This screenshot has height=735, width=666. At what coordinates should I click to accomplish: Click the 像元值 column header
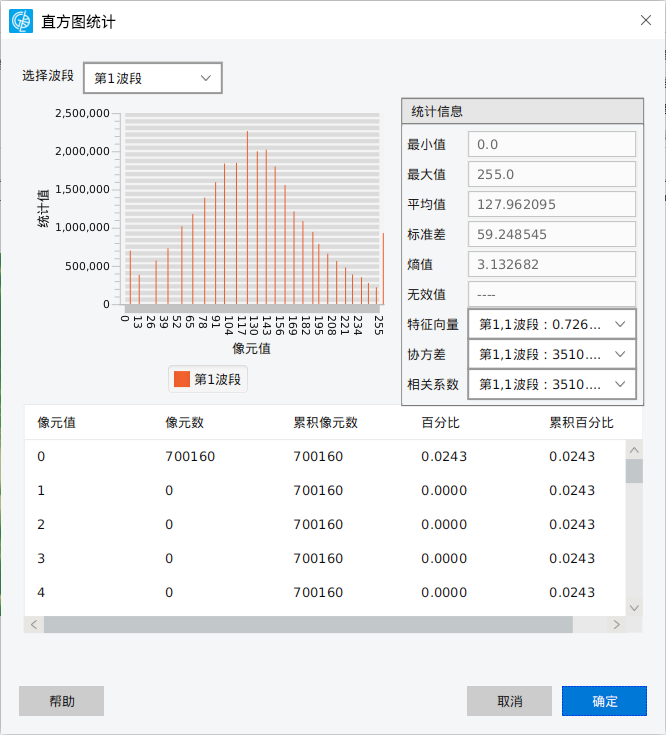coord(57,422)
